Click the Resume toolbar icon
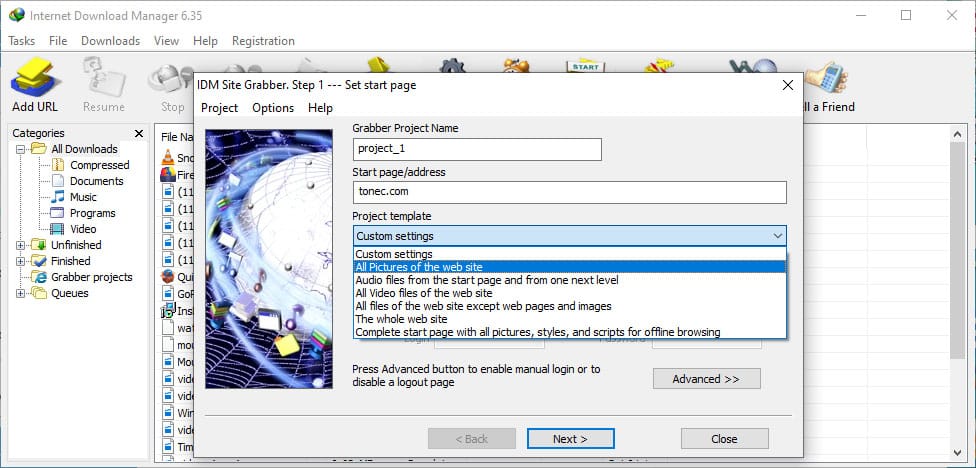 104,82
